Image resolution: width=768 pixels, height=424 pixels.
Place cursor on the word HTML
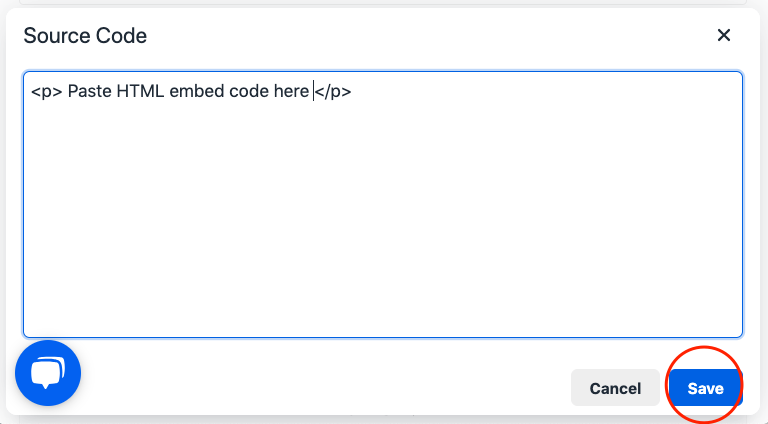(x=140, y=91)
